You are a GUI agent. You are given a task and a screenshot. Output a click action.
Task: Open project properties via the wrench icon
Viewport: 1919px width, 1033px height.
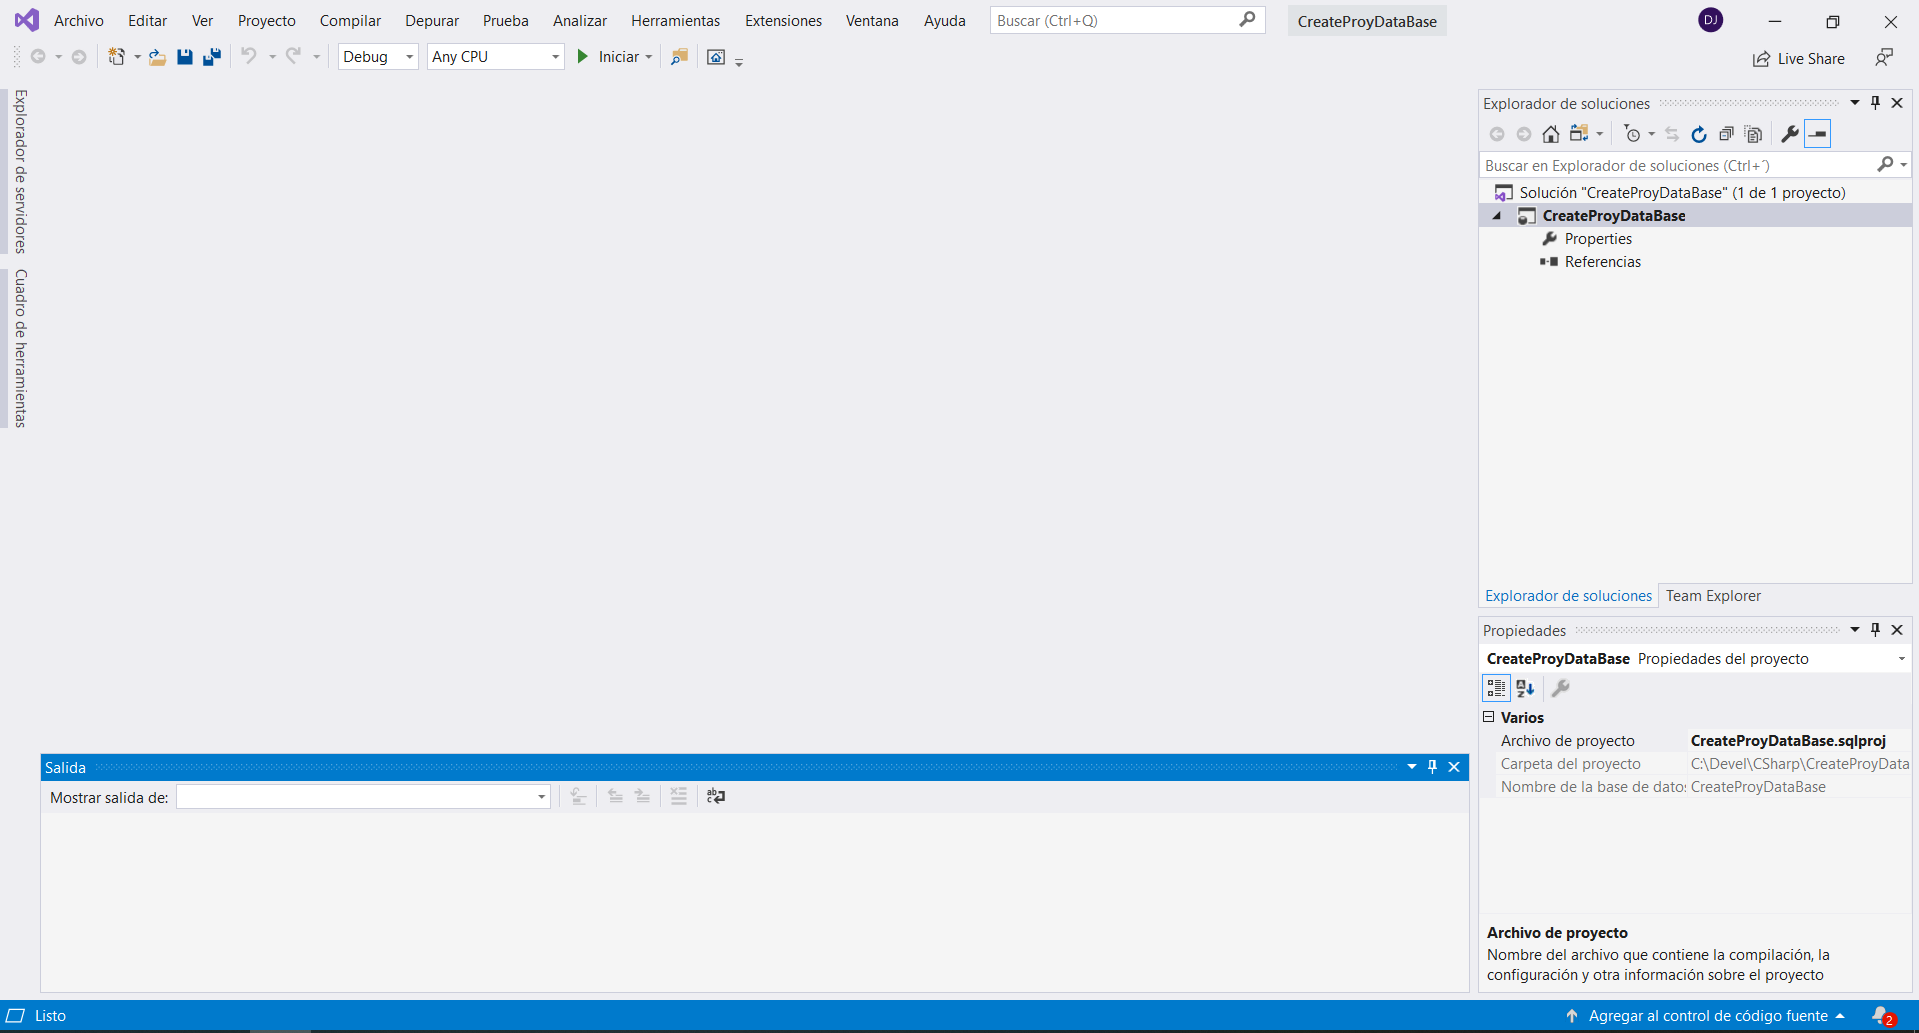(x=1789, y=134)
